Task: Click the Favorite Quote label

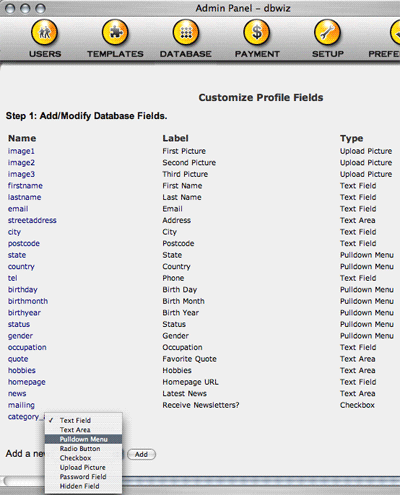Action: [189, 359]
